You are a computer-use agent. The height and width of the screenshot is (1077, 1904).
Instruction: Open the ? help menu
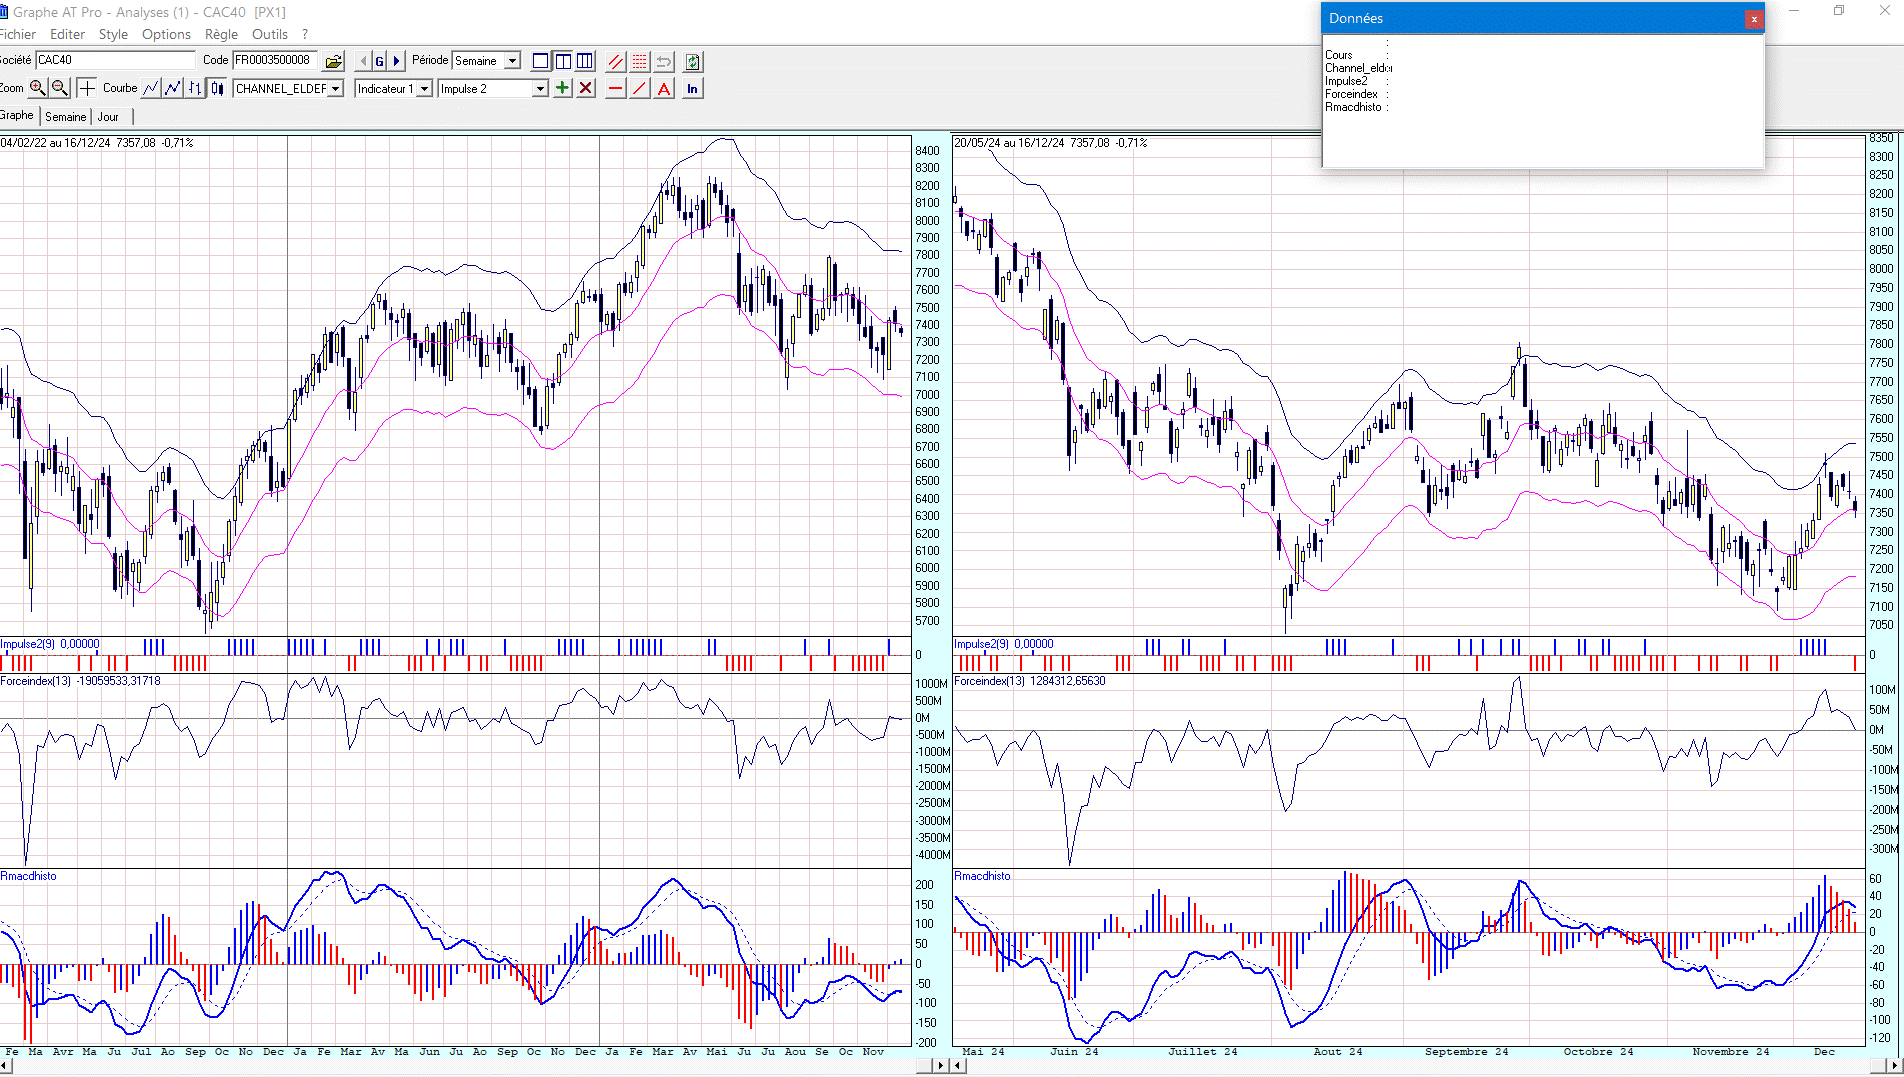[305, 34]
